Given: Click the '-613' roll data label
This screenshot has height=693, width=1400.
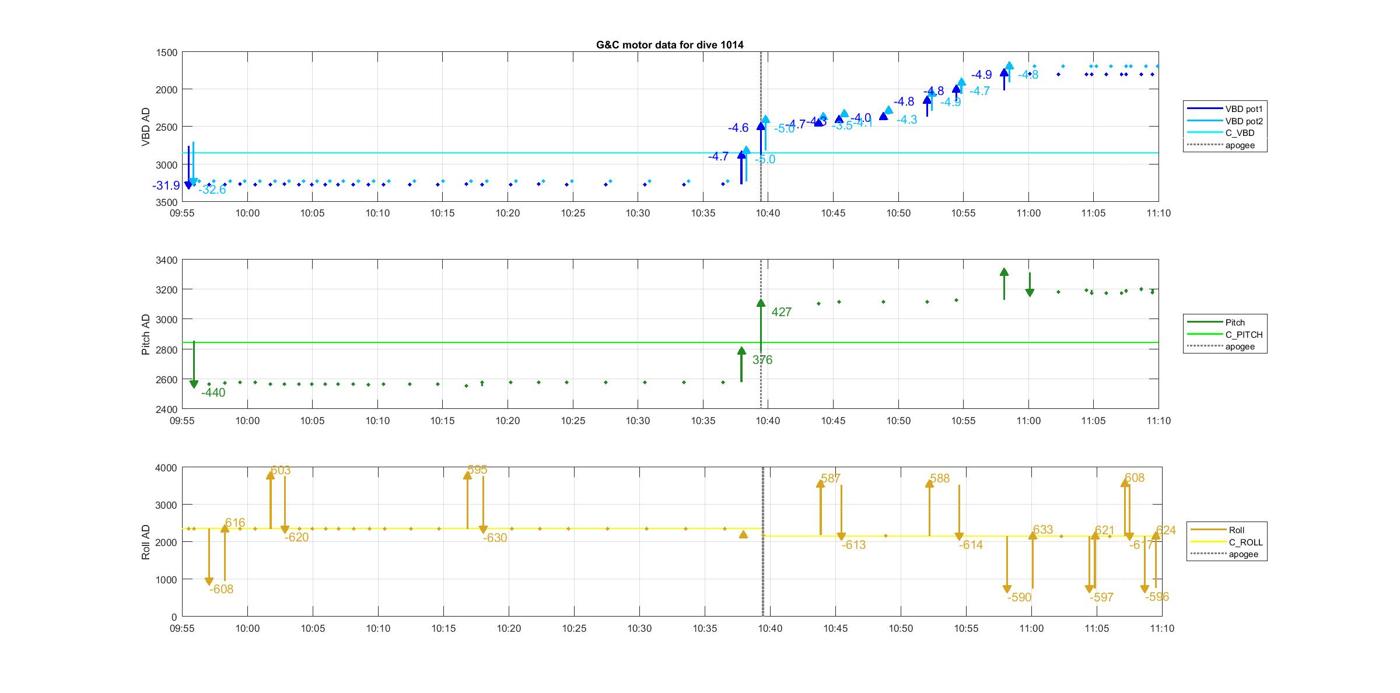Looking at the screenshot, I should pyautogui.click(x=854, y=545).
